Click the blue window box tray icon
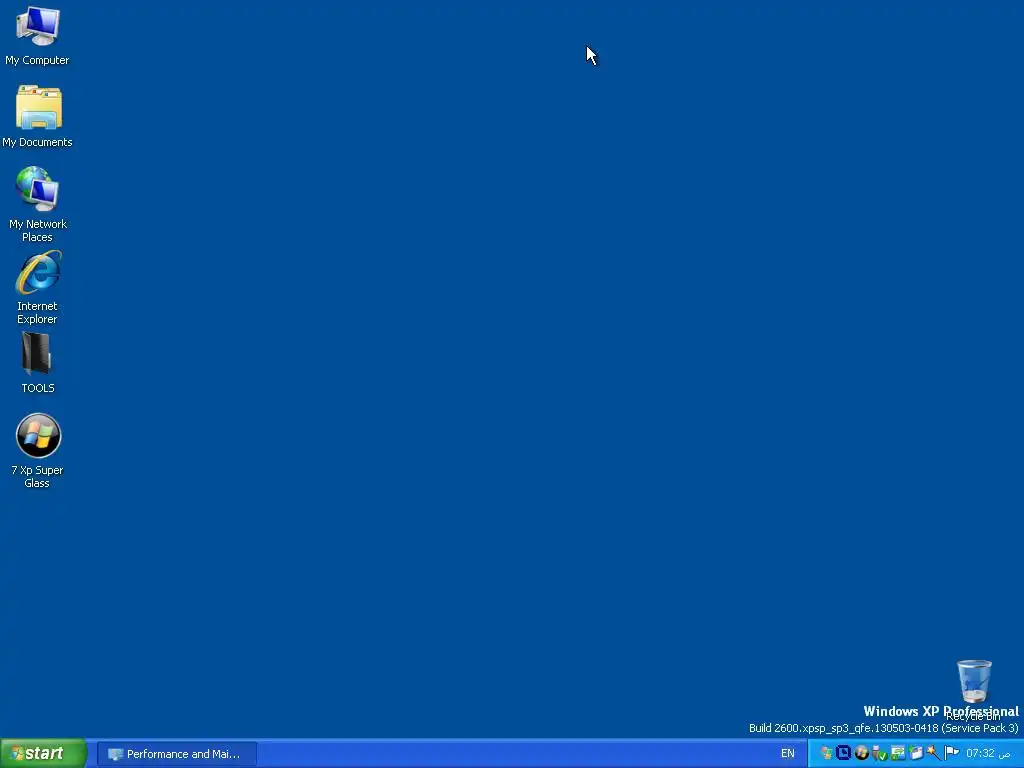 click(x=916, y=752)
